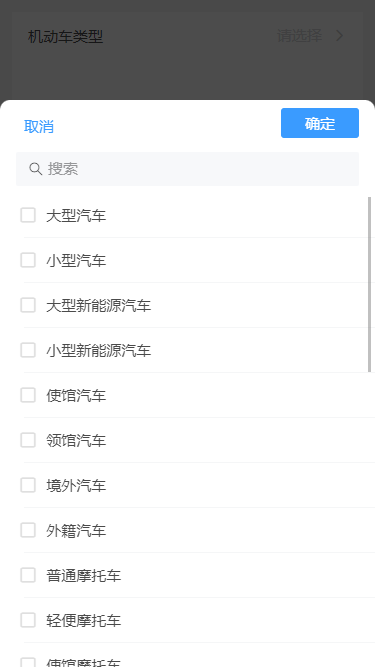Image resolution: width=375 pixels, height=667 pixels.
Task: Click the 取消 cancel link
Action: pyautogui.click(x=39, y=126)
